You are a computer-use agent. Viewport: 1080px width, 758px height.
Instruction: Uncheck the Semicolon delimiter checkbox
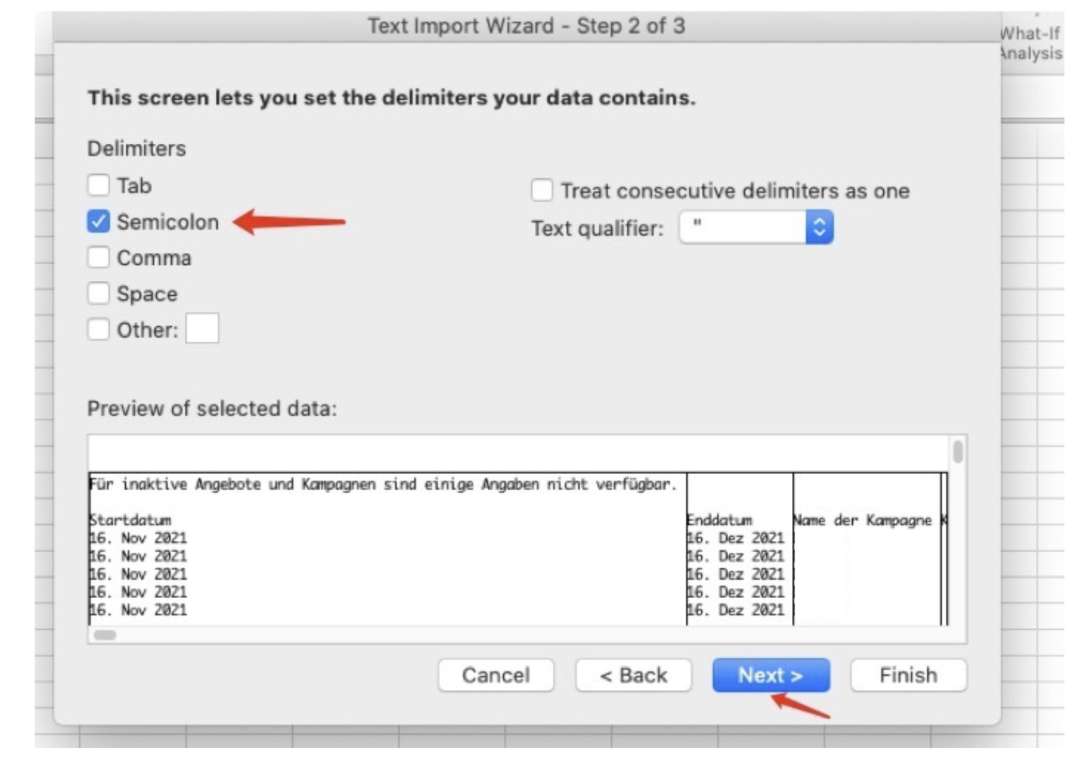coord(98,222)
